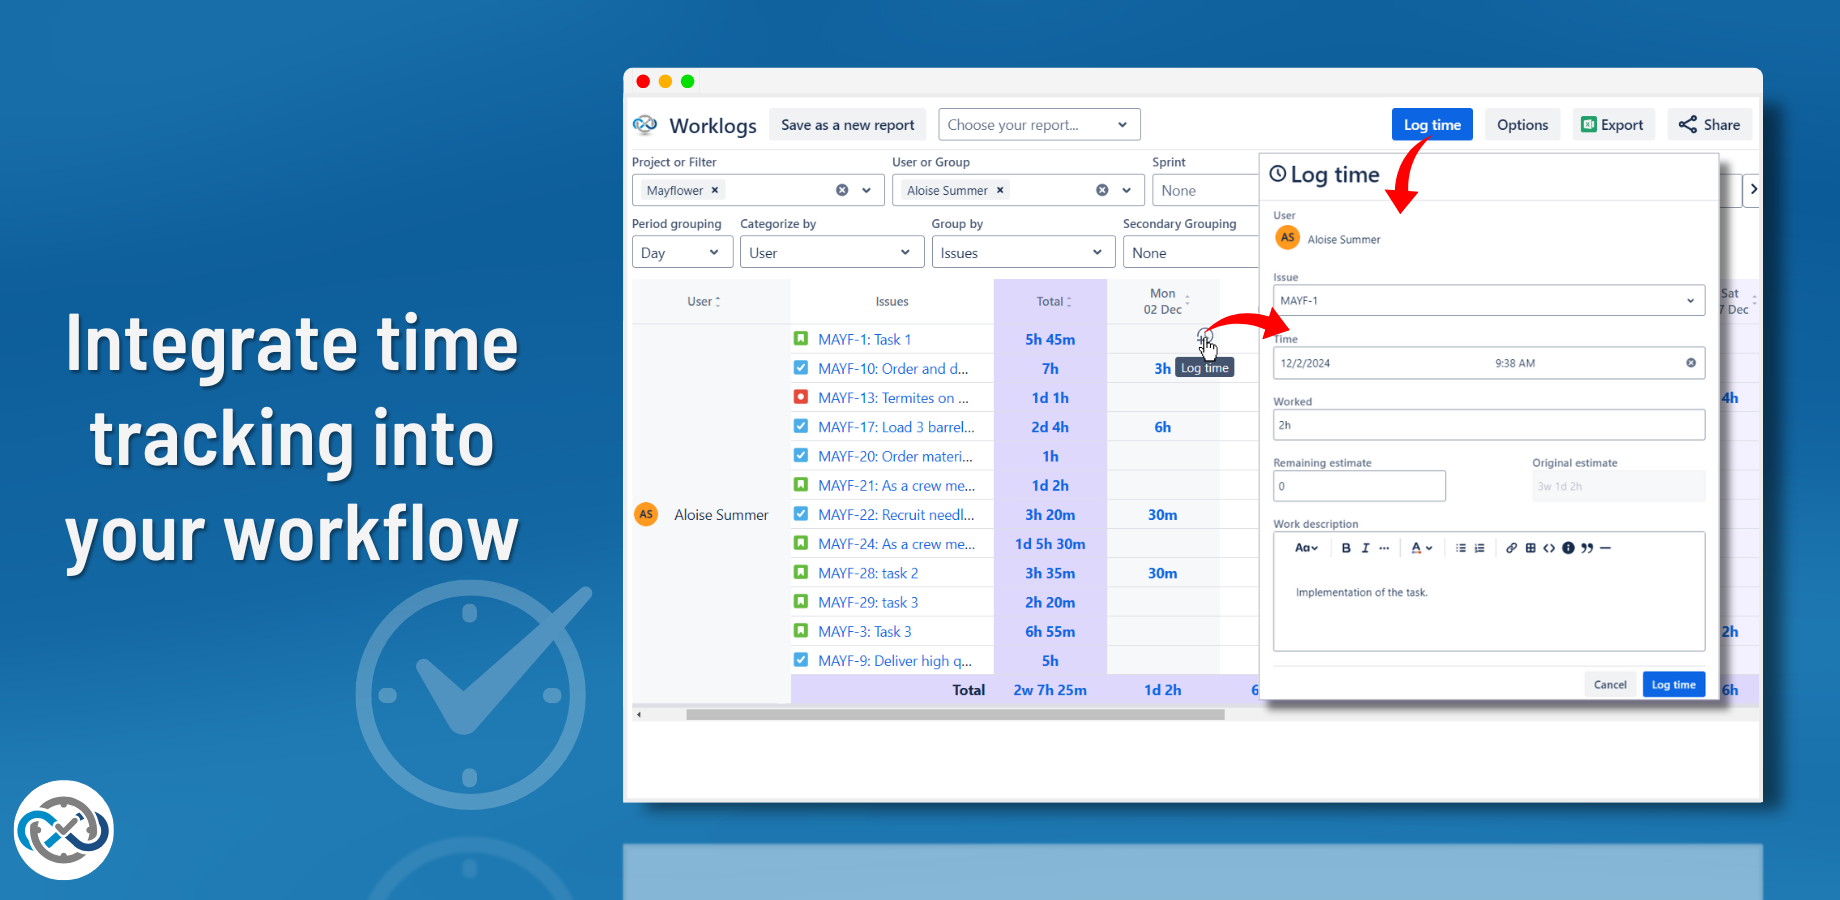Expand the User or Group dropdown arrow
This screenshot has width=1840, height=900.
pos(1127,190)
